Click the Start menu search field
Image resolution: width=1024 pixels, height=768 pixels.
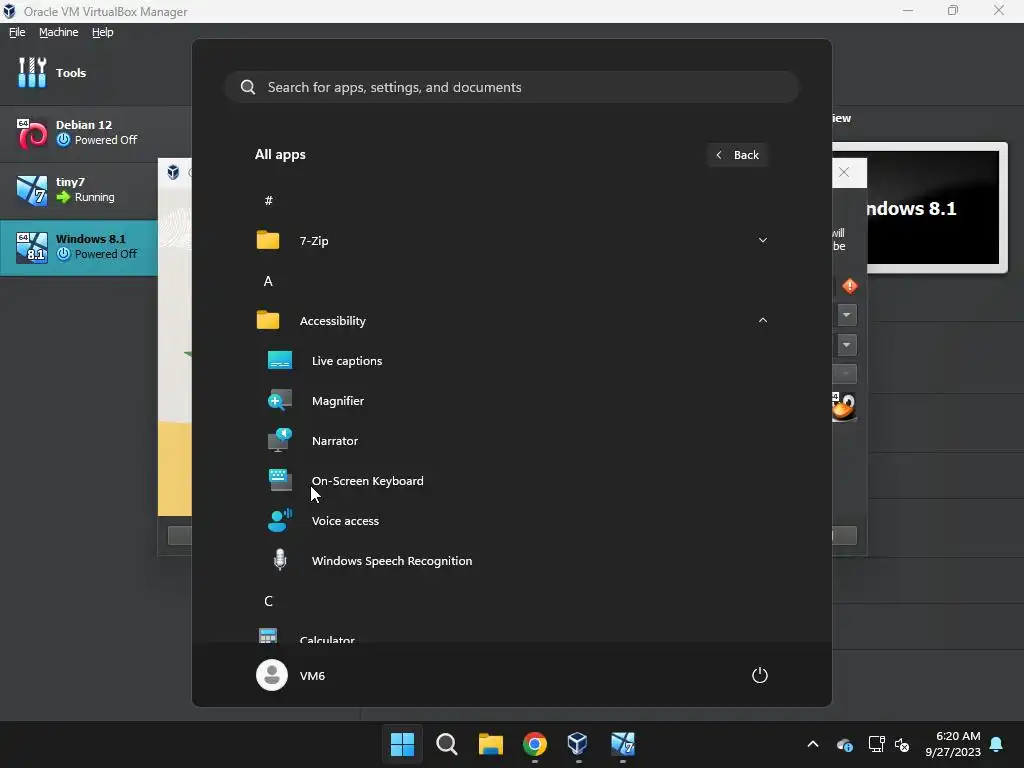(512, 87)
